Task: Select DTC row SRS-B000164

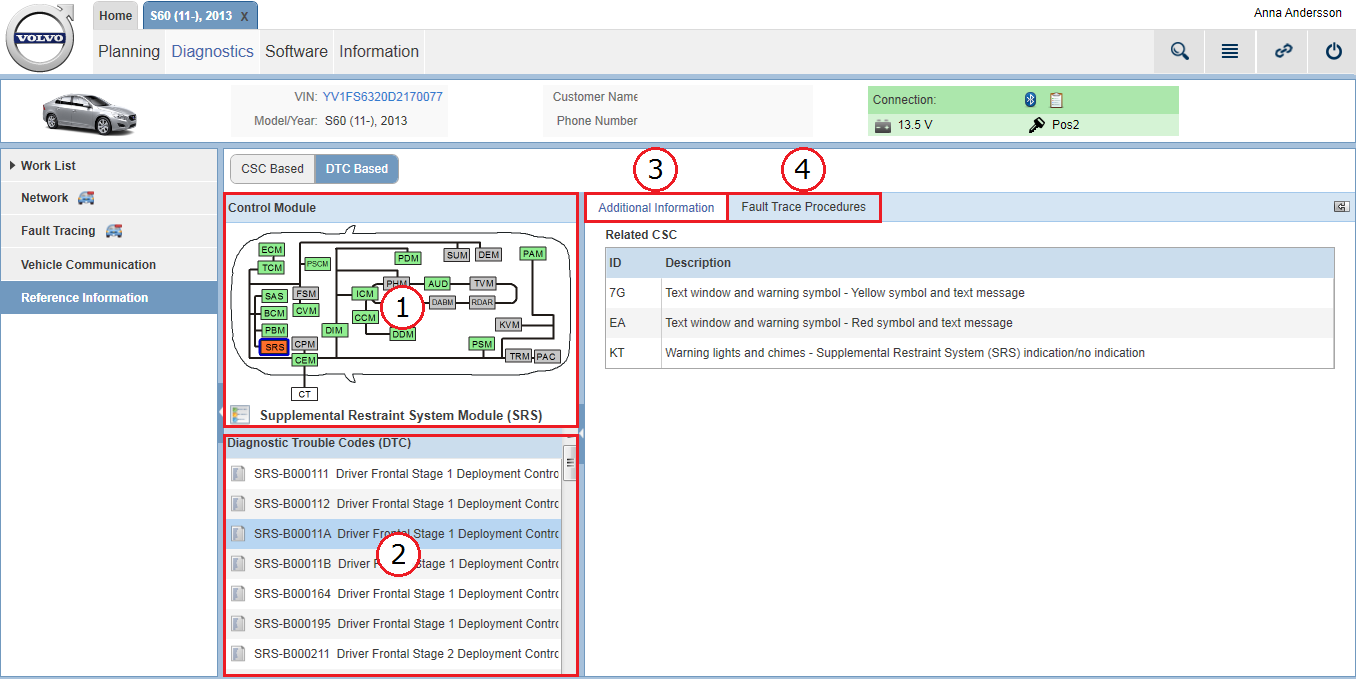Action: pyautogui.click(x=393, y=594)
